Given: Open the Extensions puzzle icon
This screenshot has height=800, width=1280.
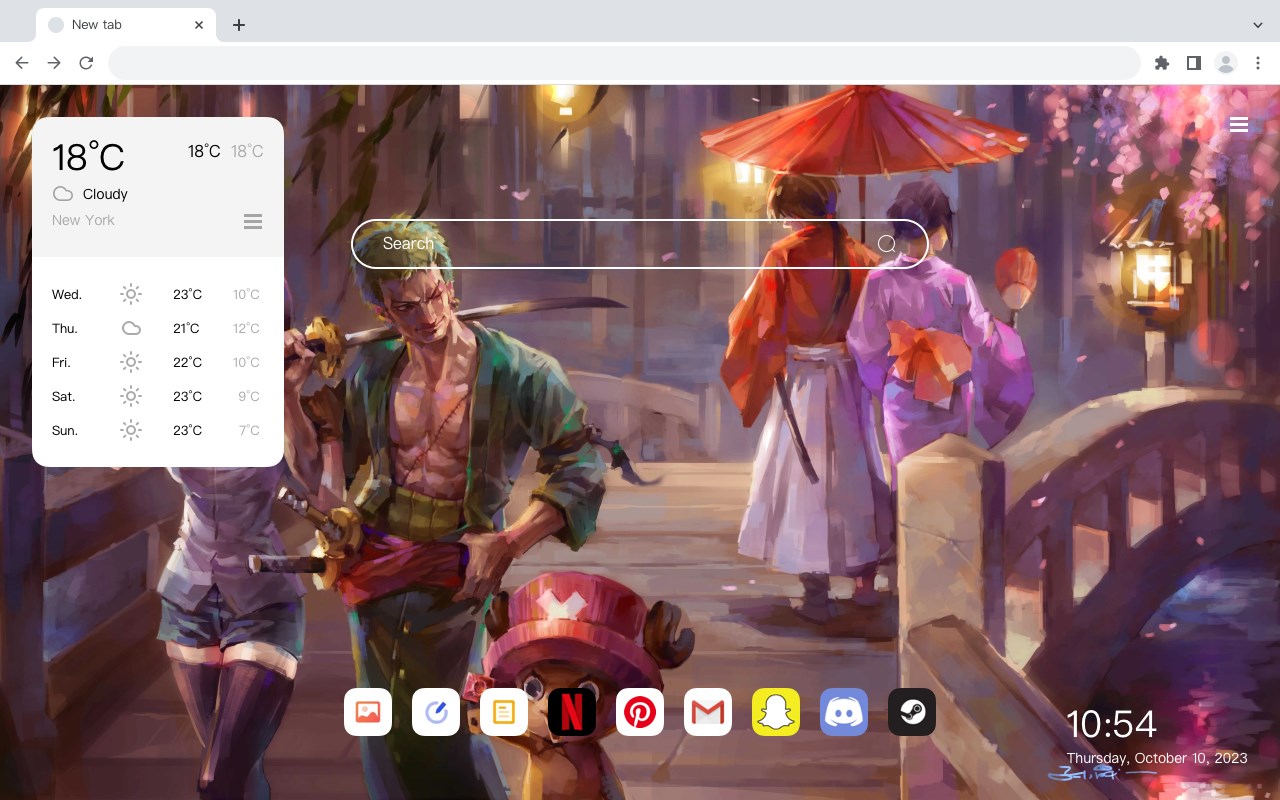Looking at the screenshot, I should [x=1161, y=63].
